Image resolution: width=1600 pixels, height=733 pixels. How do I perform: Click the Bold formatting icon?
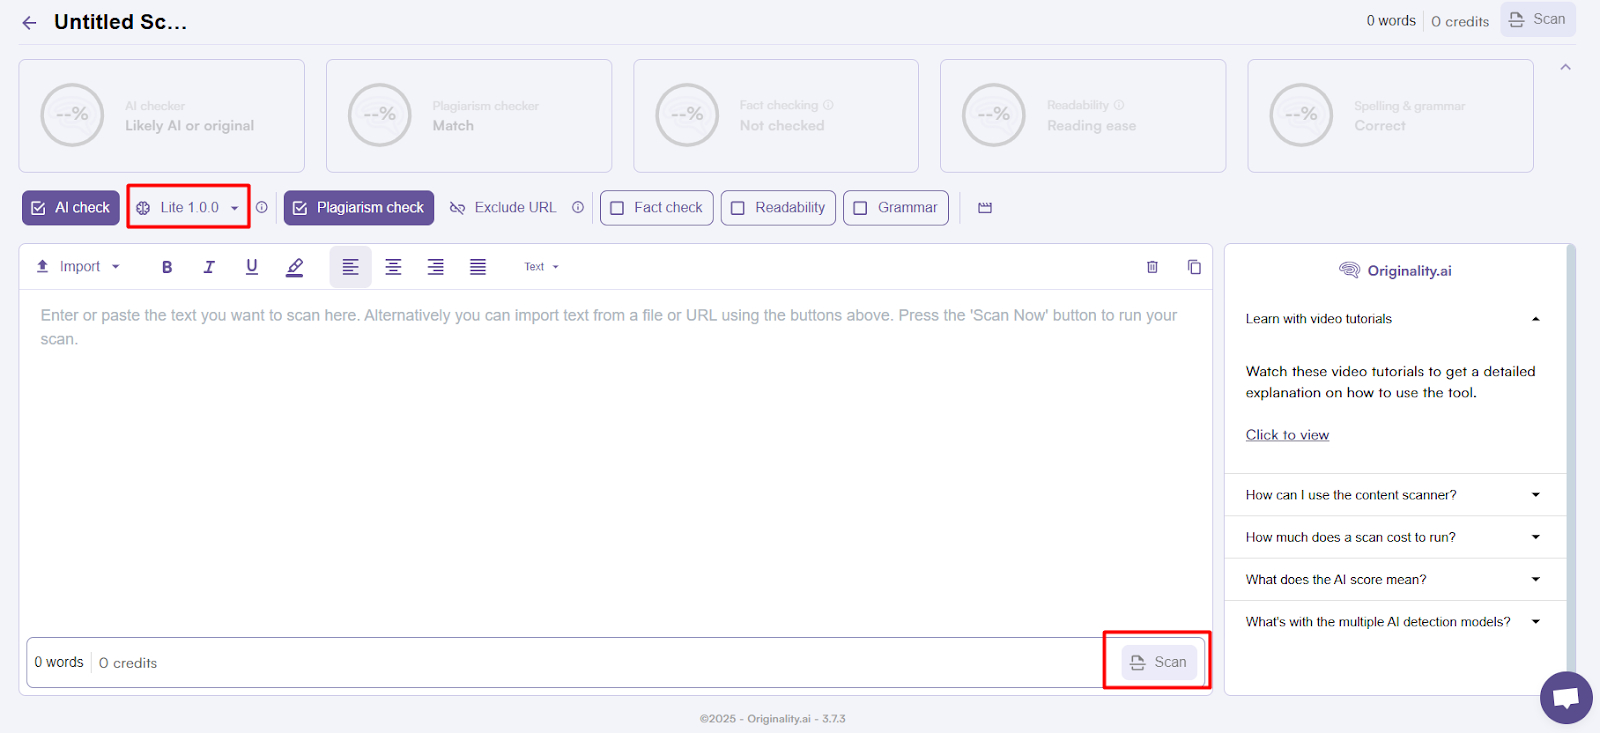pyautogui.click(x=167, y=267)
